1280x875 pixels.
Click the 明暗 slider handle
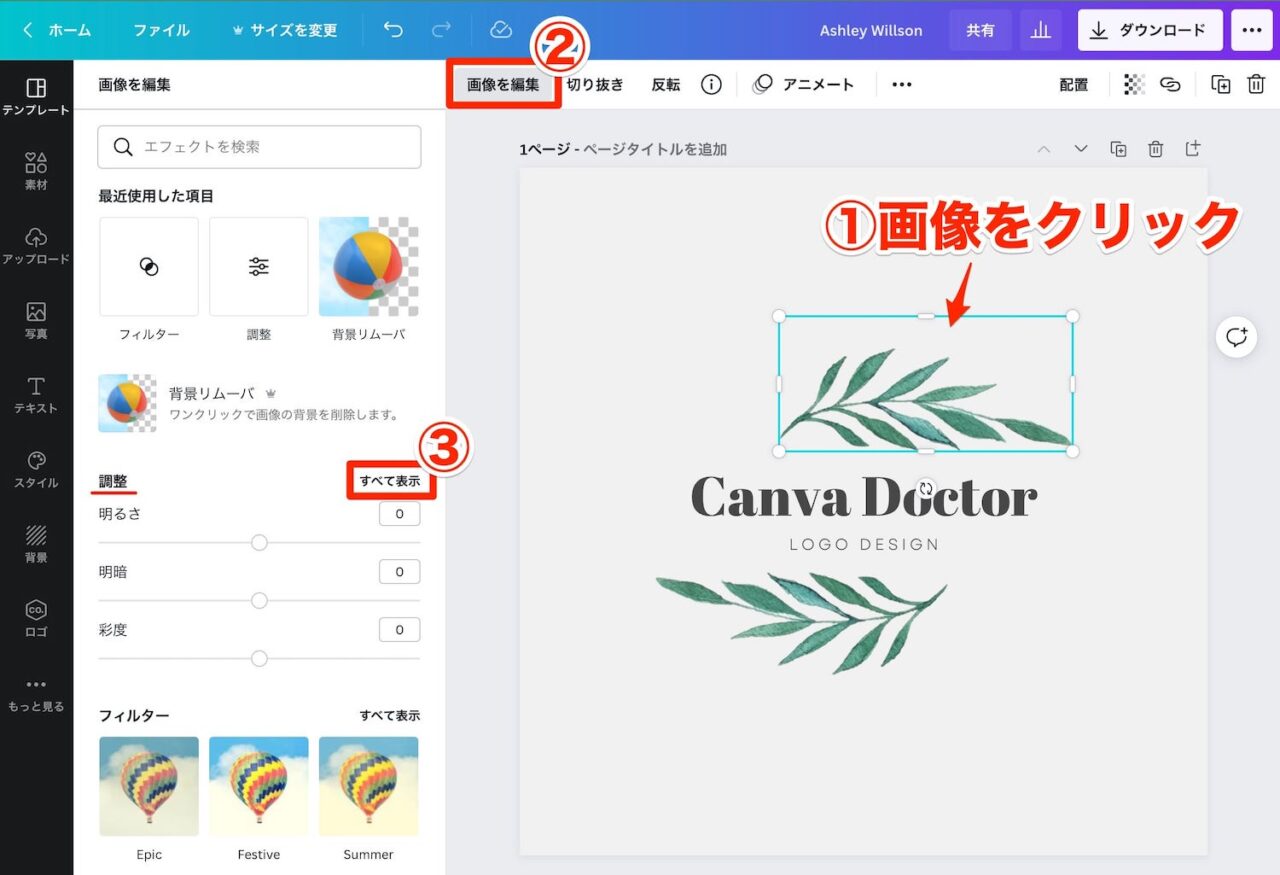[x=259, y=600]
